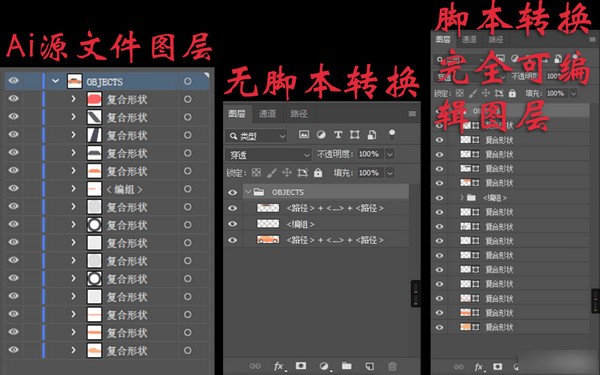Select <编组> layer name in 无脚本转换 panel
The width and height of the screenshot is (600, 375).
tap(300, 224)
